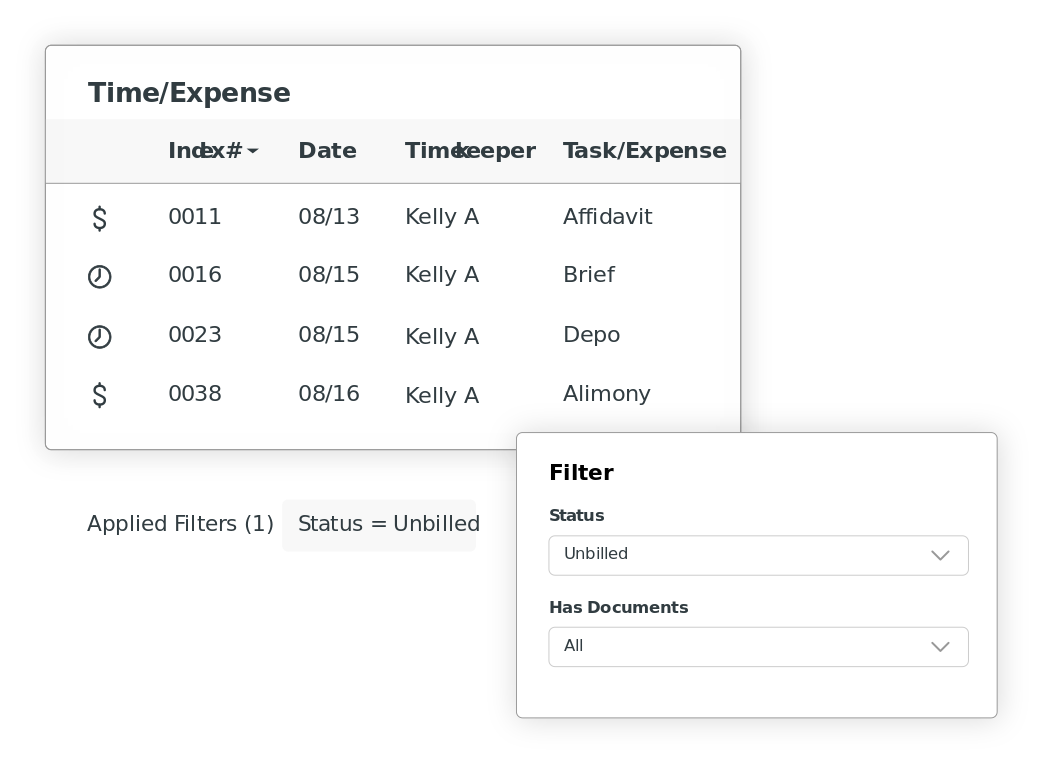The width and height of the screenshot is (1044, 765).
Task: Open the Status dropdown showing Unbilled
Action: (x=758, y=555)
